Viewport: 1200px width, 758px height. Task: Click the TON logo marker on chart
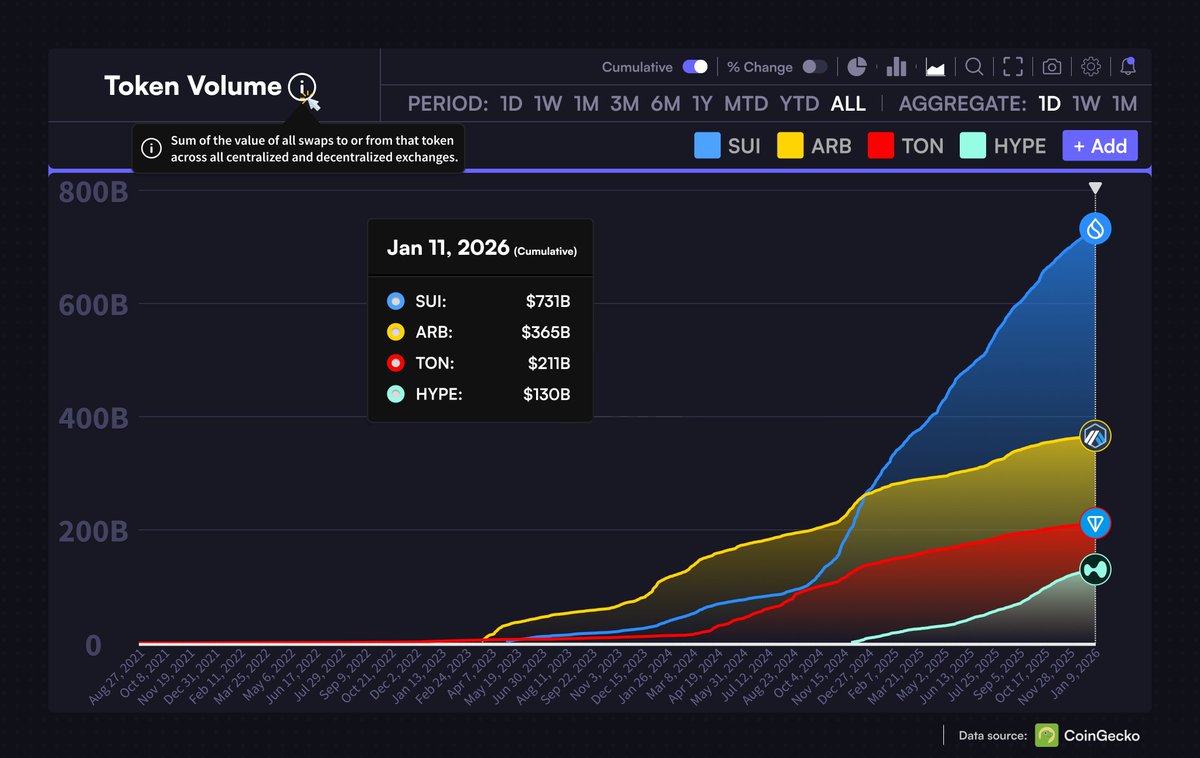(1096, 523)
